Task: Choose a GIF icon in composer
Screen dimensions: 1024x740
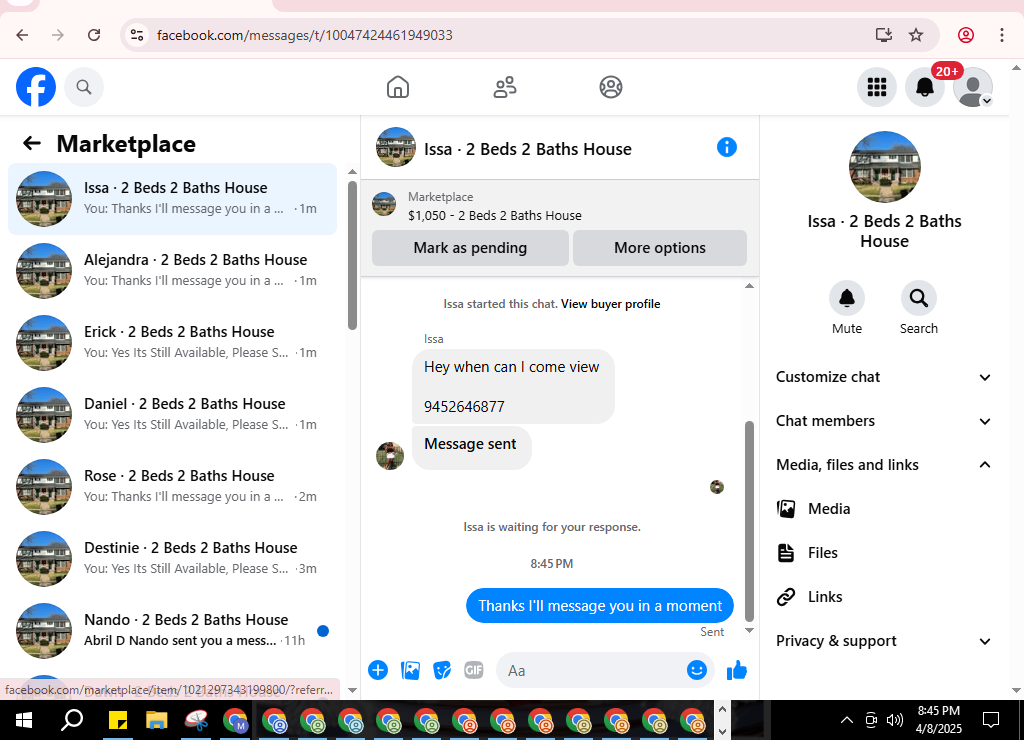Action: point(473,670)
